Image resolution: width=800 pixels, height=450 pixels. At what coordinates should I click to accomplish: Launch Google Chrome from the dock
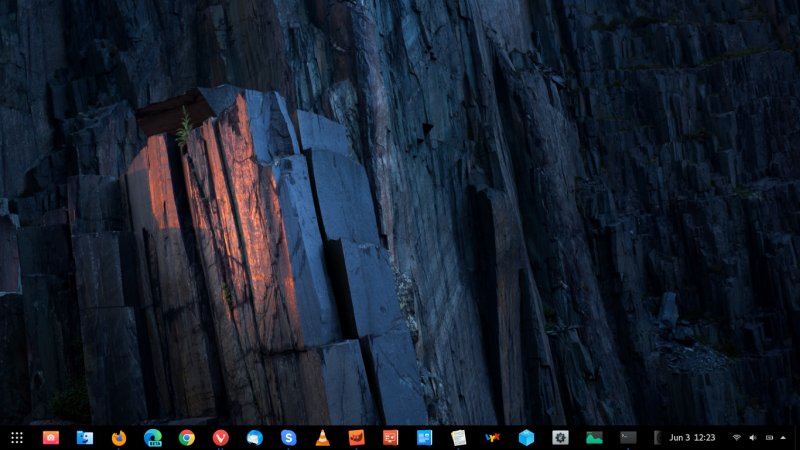pyautogui.click(x=187, y=438)
